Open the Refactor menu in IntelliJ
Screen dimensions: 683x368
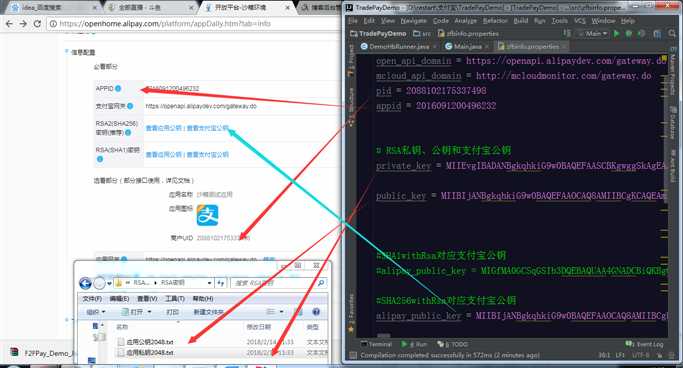tap(495, 20)
